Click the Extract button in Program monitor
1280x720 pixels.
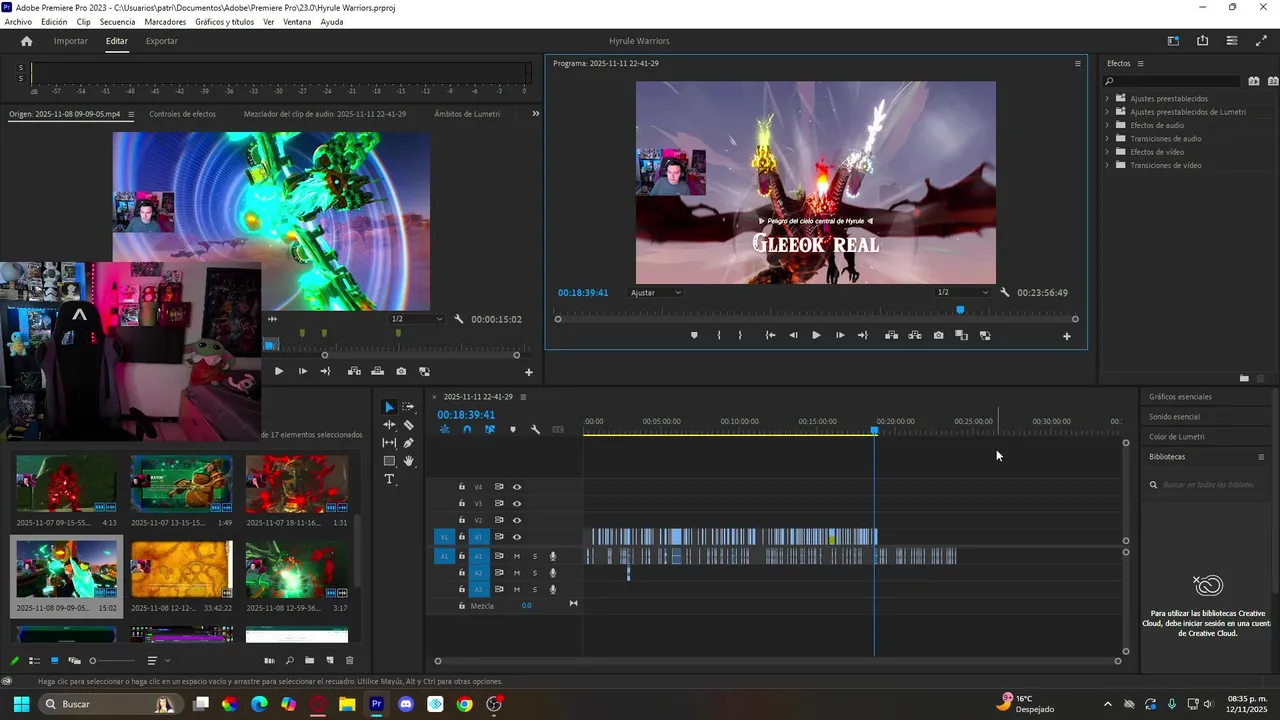(915, 336)
